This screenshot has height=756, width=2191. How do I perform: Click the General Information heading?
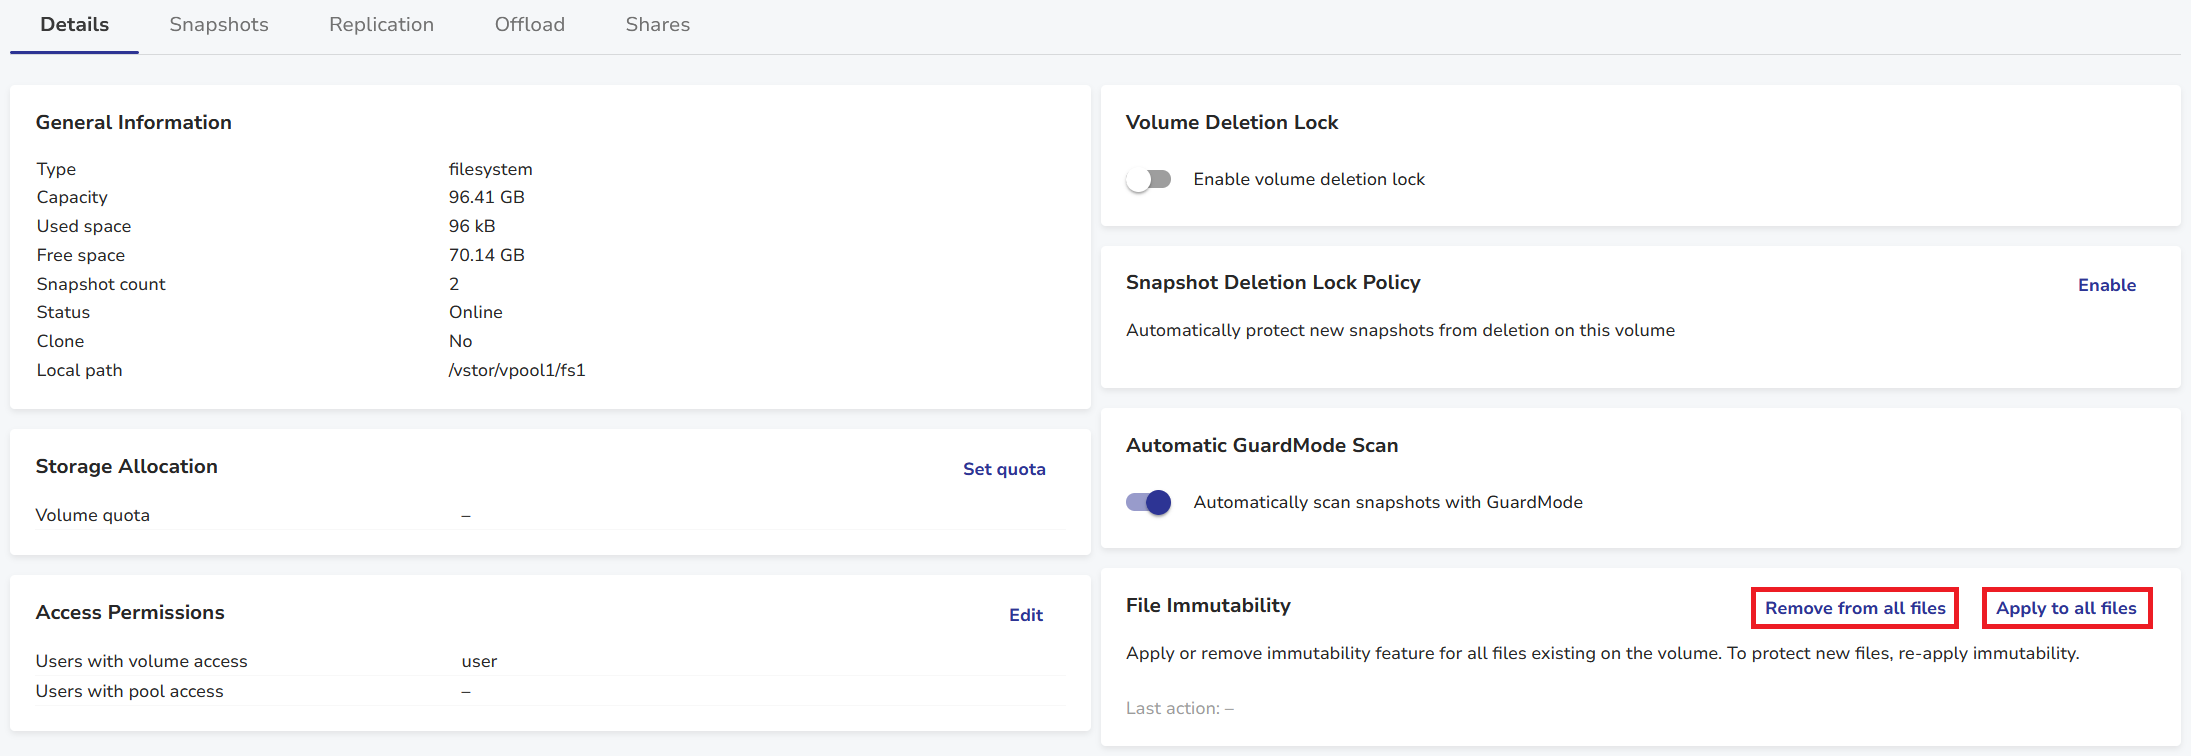coord(134,122)
